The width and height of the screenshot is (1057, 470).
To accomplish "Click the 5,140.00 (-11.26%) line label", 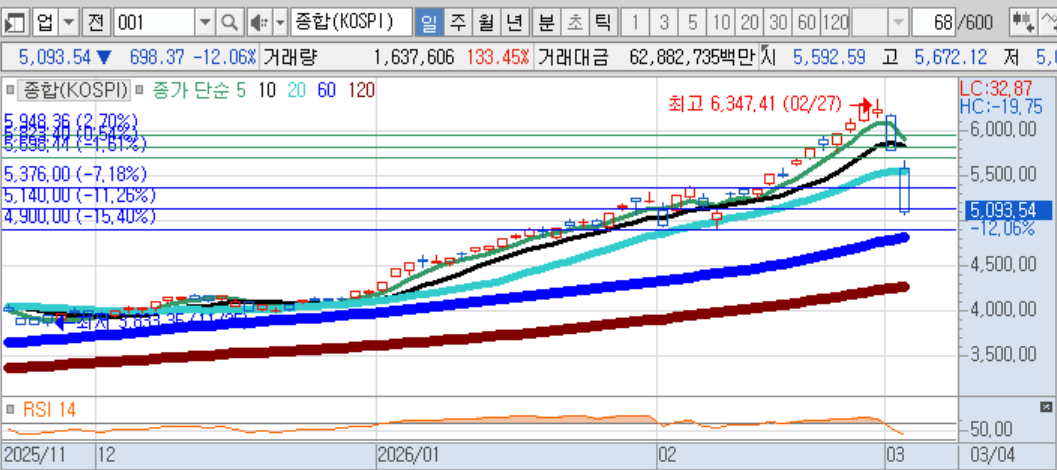I will (x=80, y=196).
